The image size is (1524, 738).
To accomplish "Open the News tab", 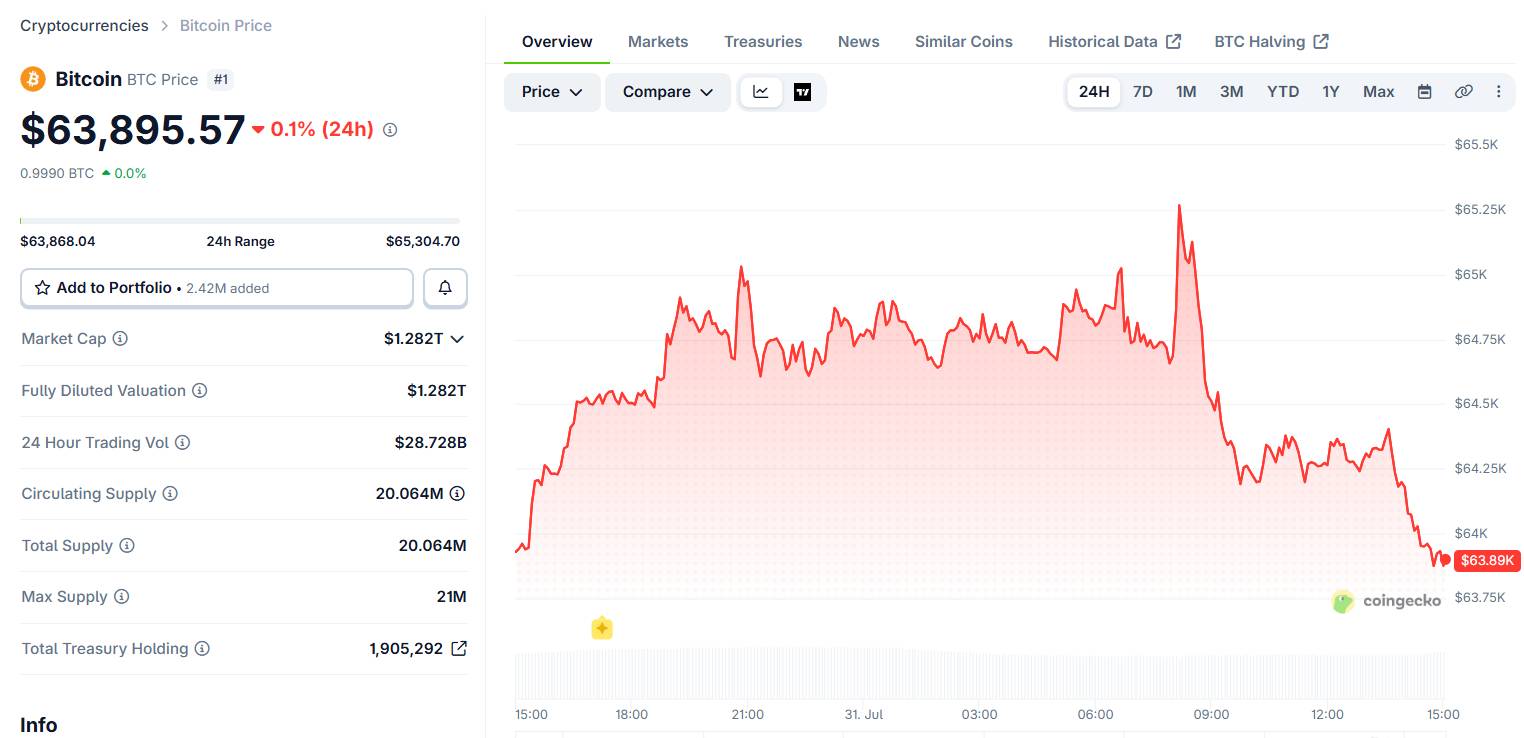I will [x=859, y=42].
